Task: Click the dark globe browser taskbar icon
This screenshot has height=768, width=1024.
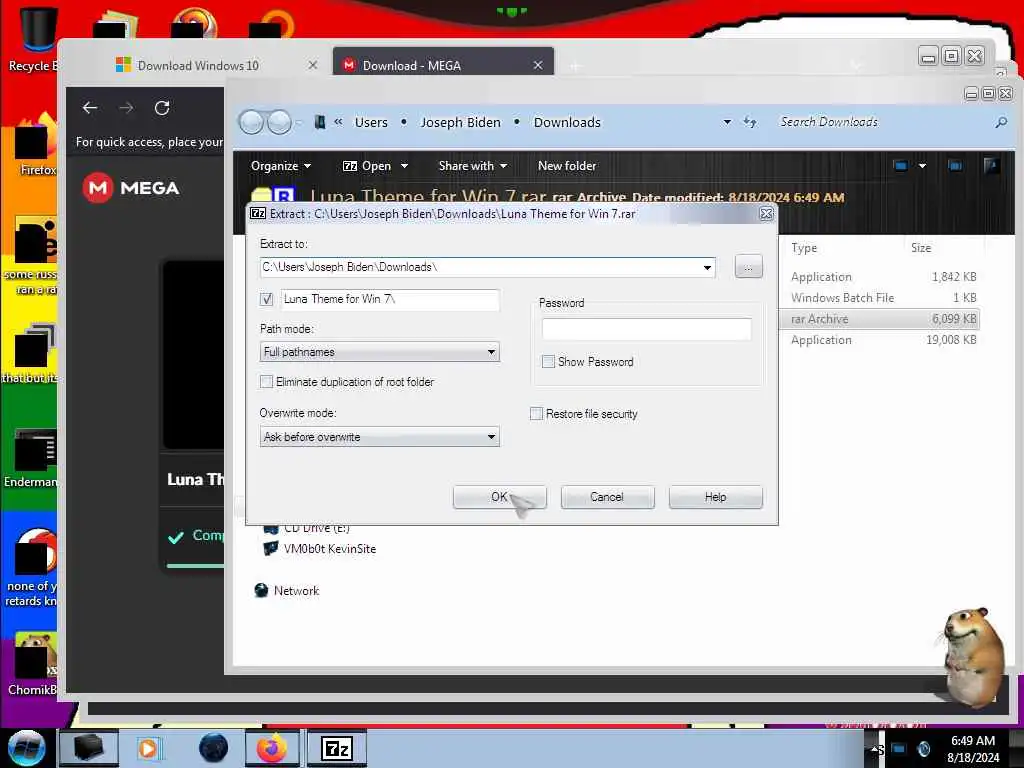Action: tap(214, 748)
